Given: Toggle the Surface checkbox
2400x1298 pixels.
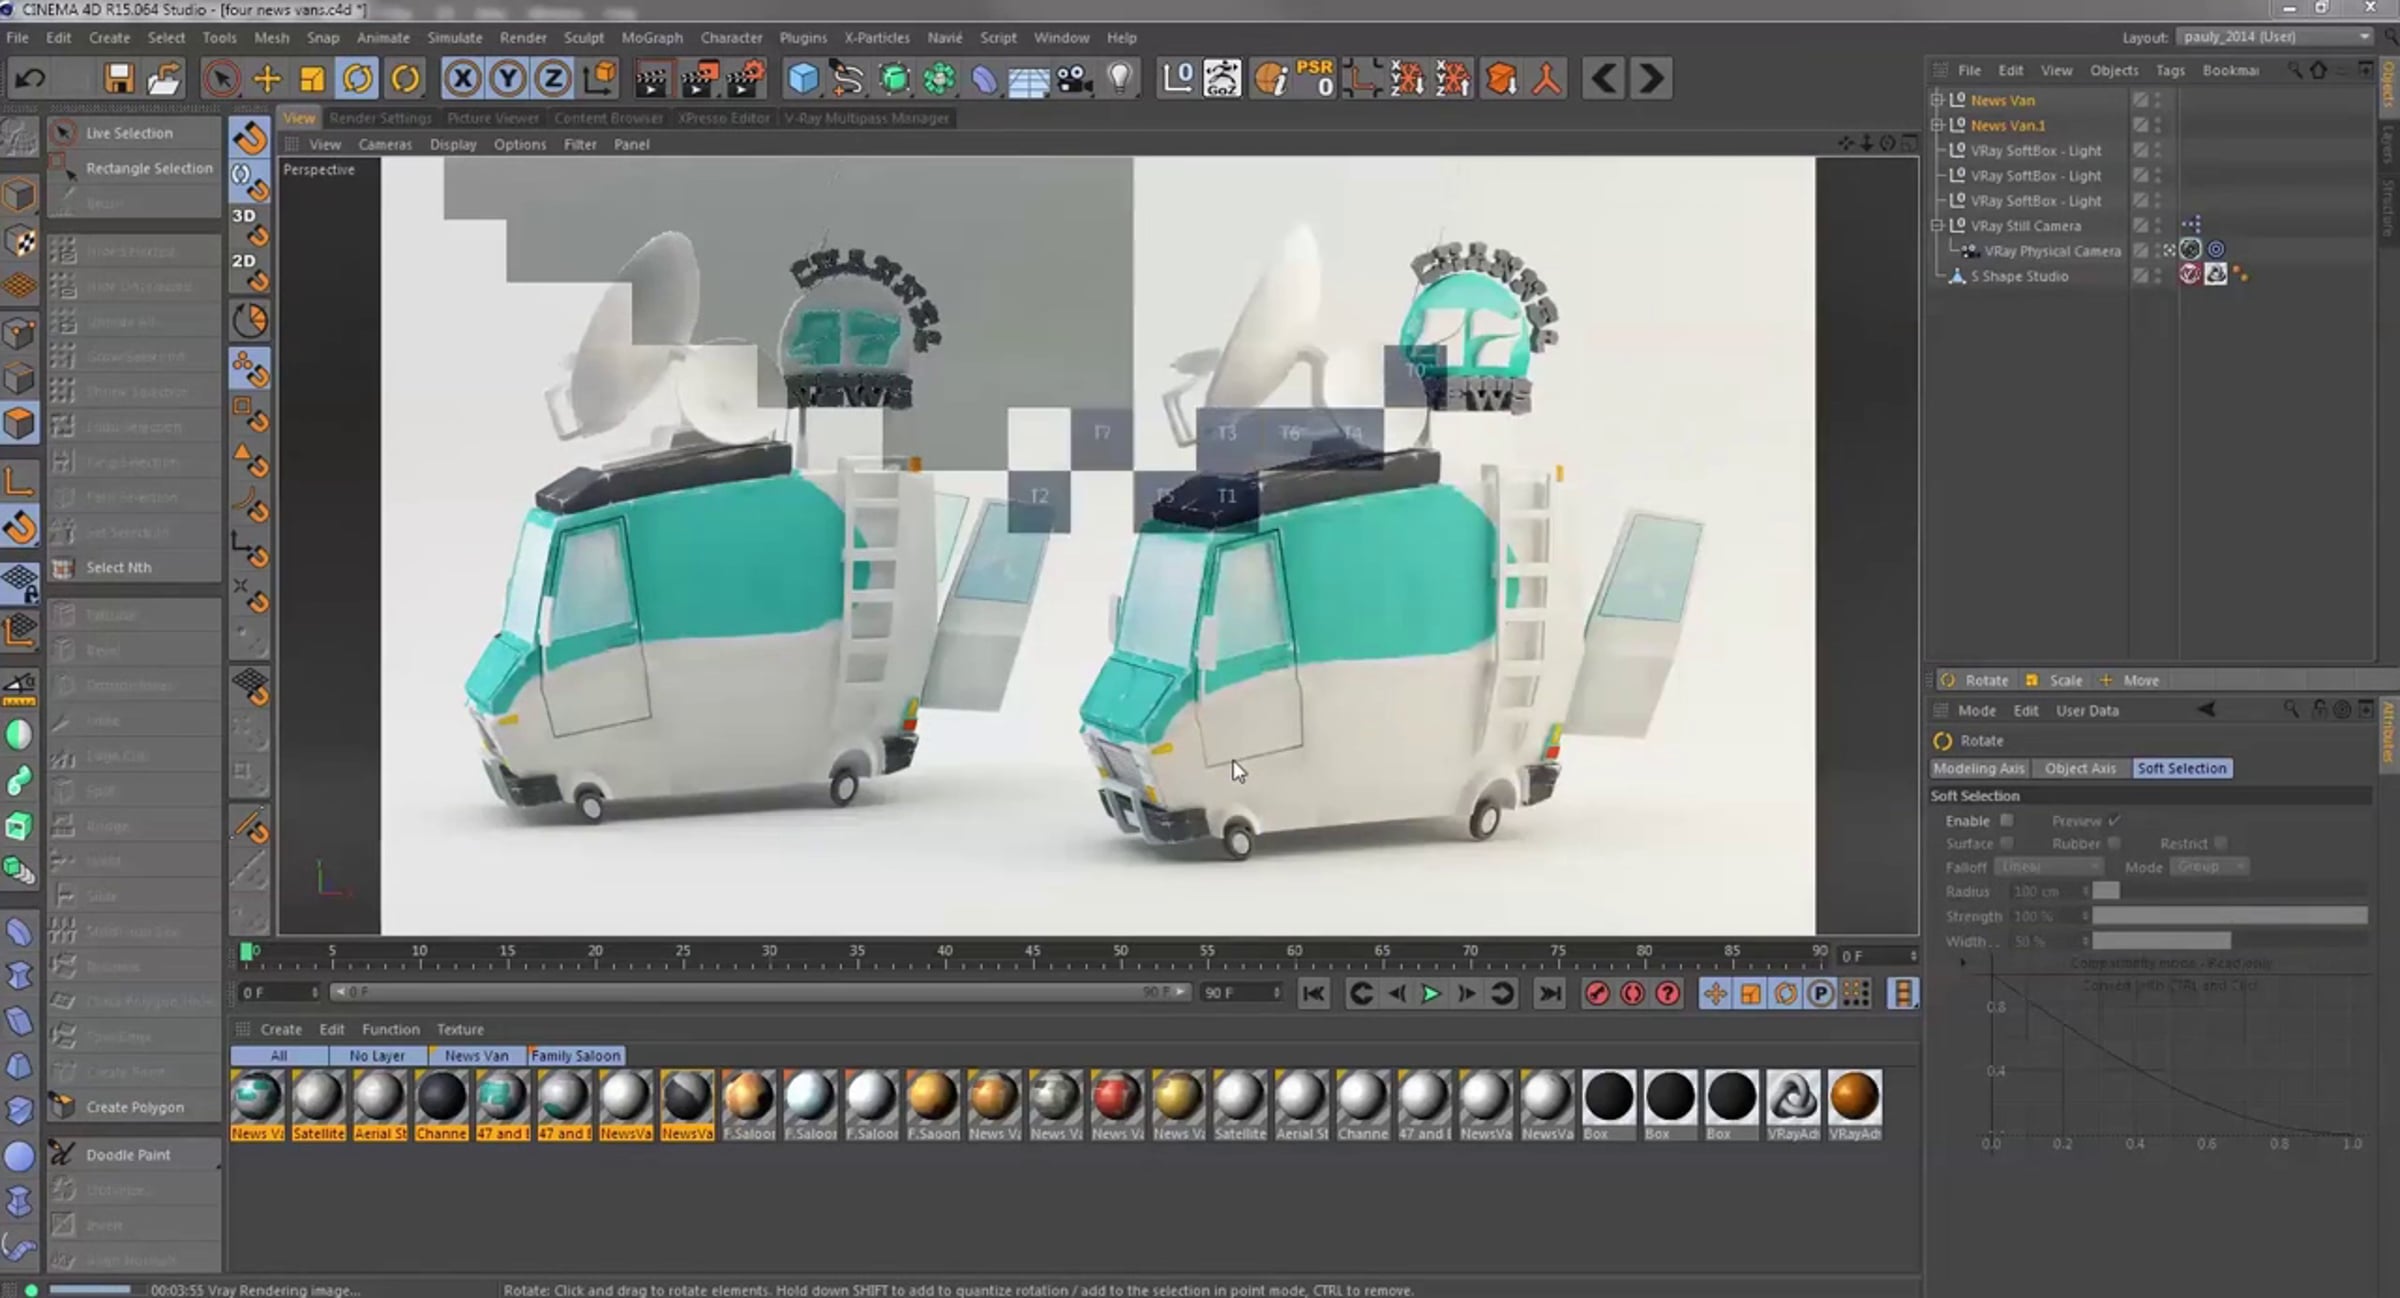Looking at the screenshot, I should point(2006,843).
